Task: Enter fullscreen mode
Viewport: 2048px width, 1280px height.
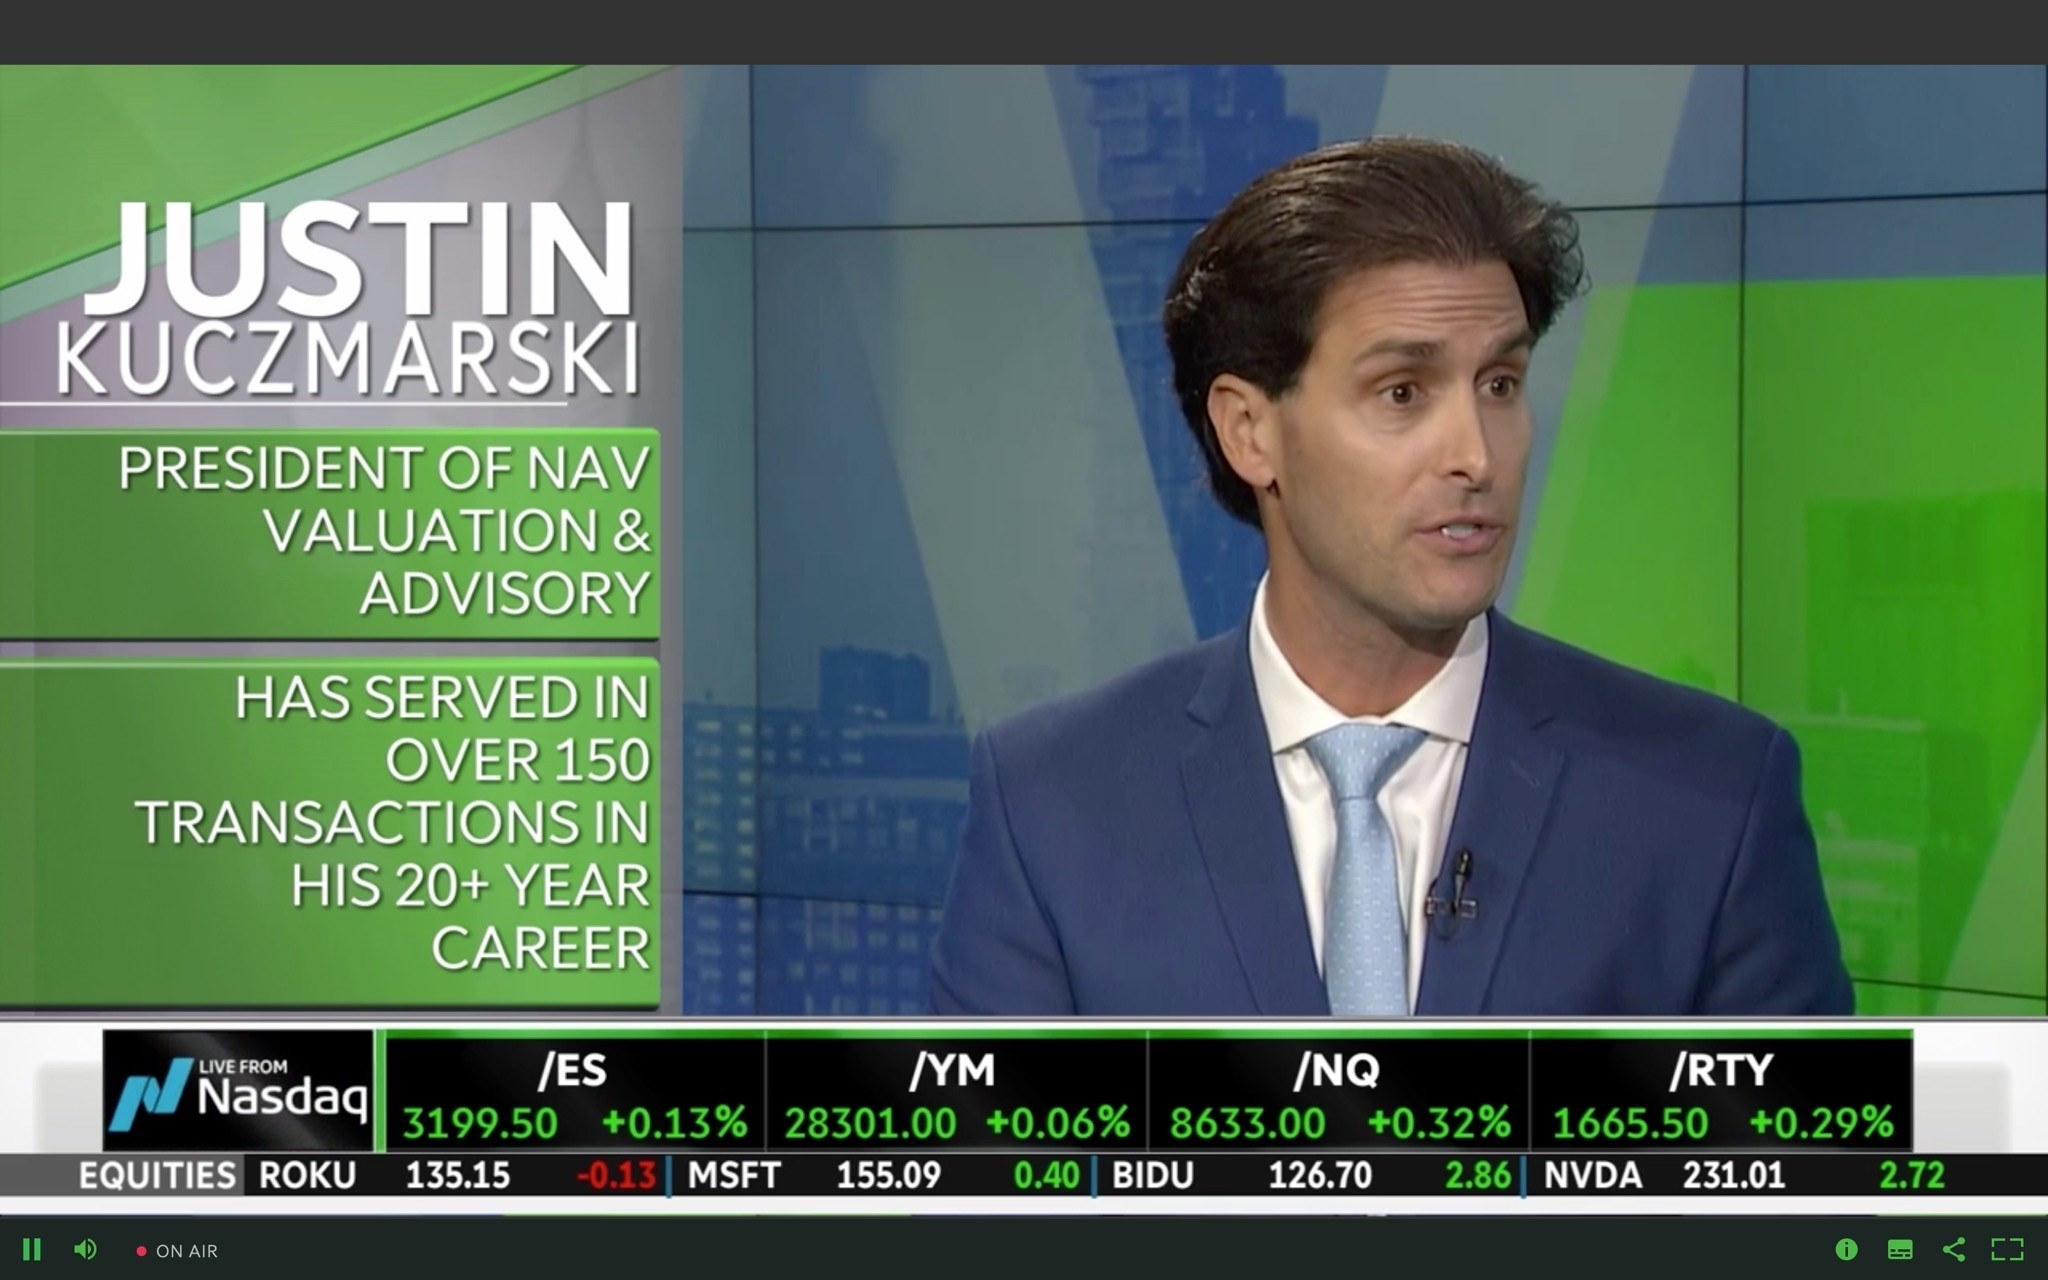Action: pyautogui.click(x=2008, y=1249)
